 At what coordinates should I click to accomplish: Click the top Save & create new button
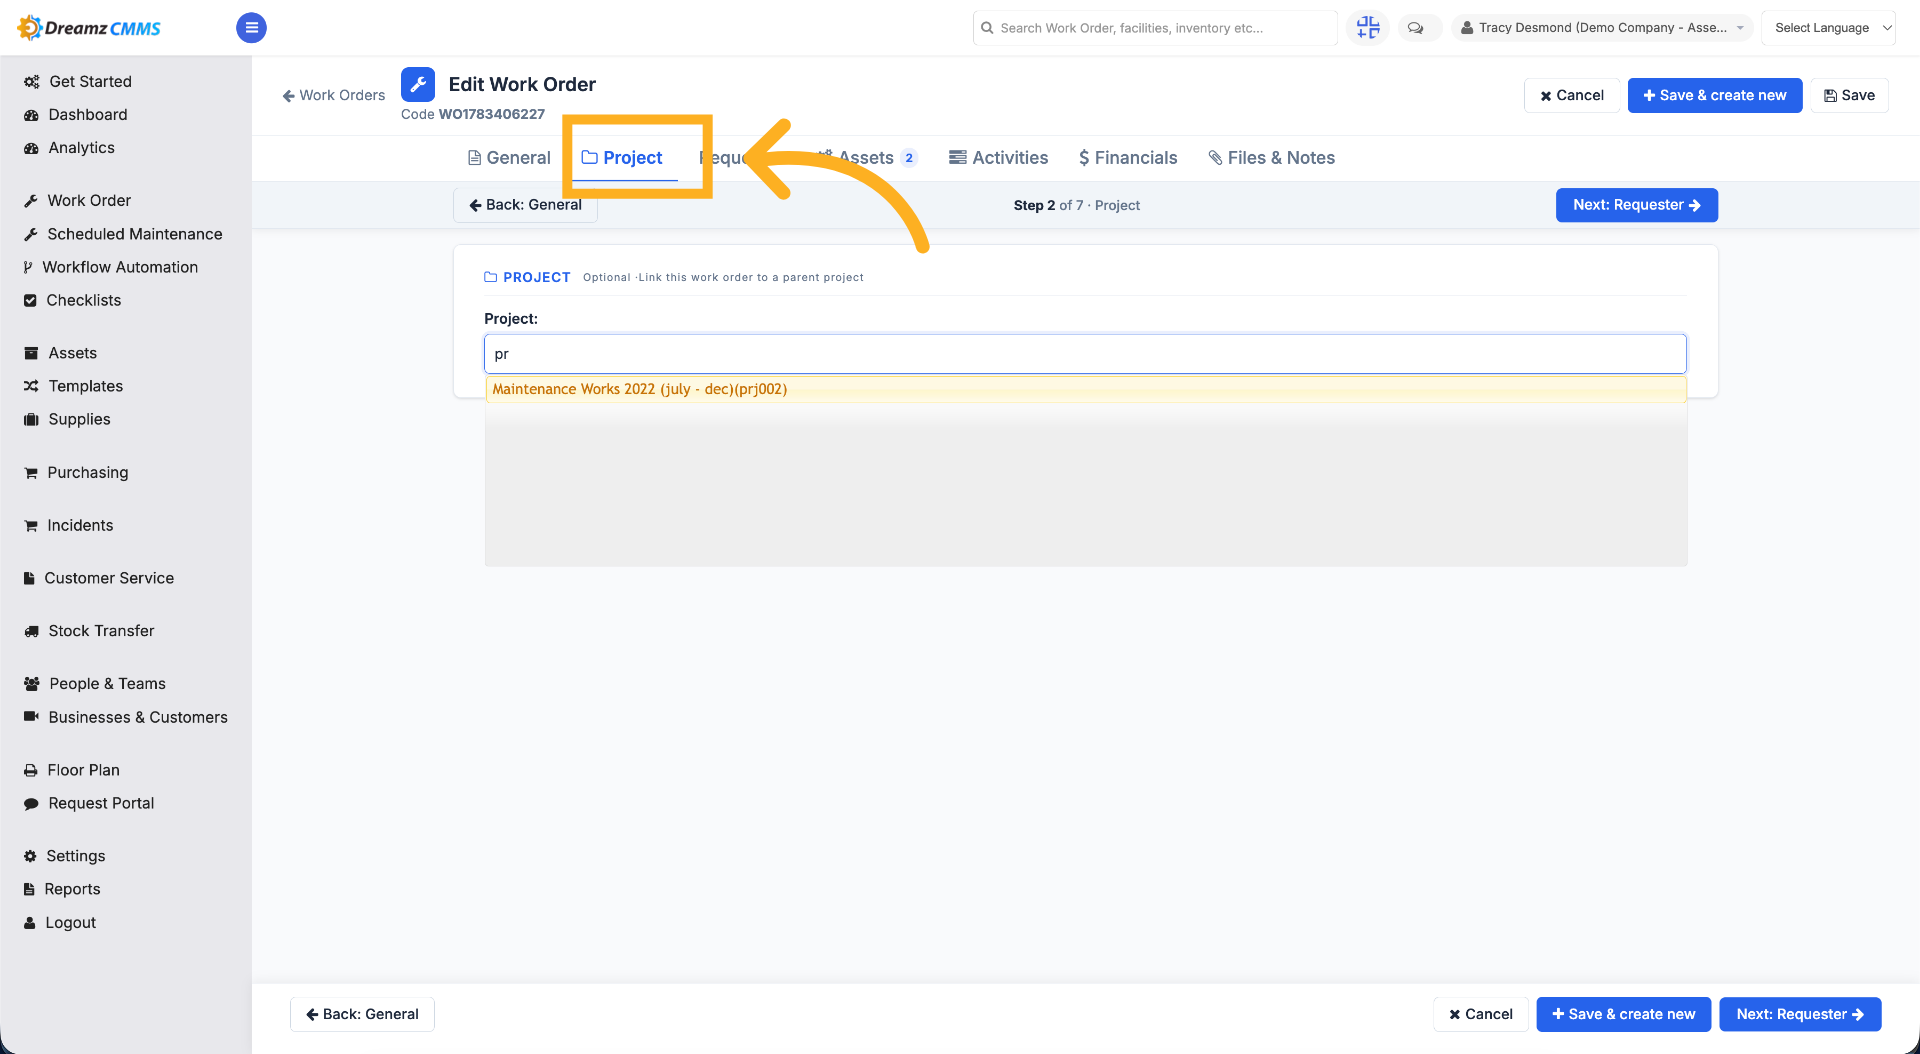click(x=1714, y=96)
